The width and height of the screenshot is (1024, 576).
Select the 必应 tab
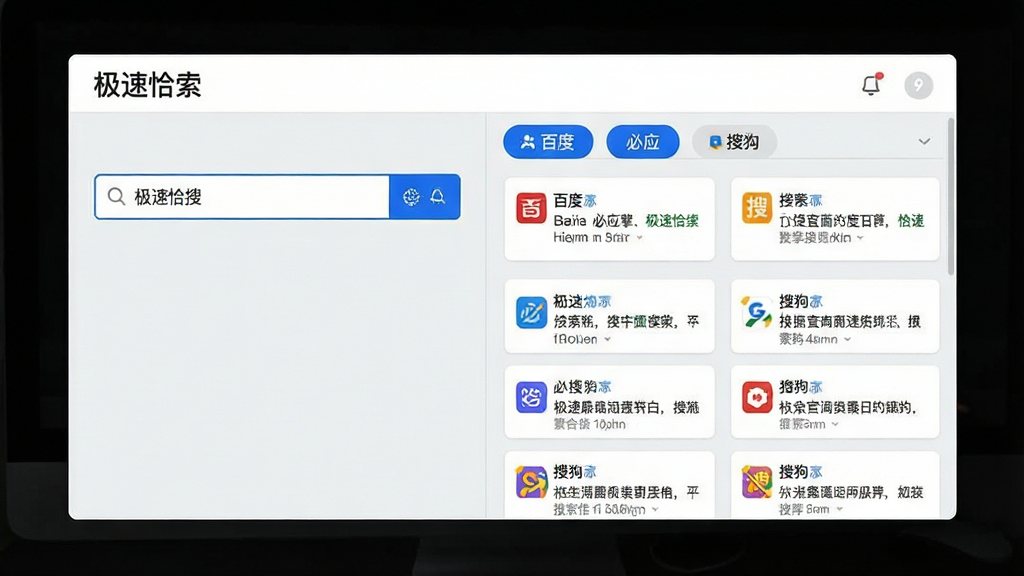click(643, 142)
